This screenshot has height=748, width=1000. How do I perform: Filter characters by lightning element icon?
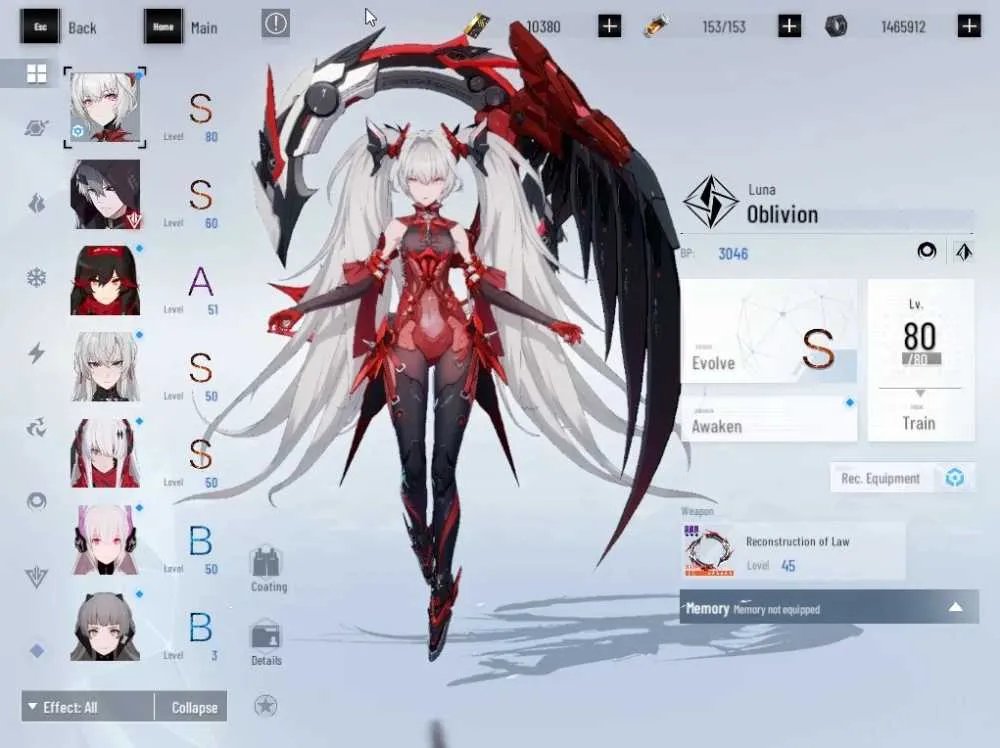[36, 353]
